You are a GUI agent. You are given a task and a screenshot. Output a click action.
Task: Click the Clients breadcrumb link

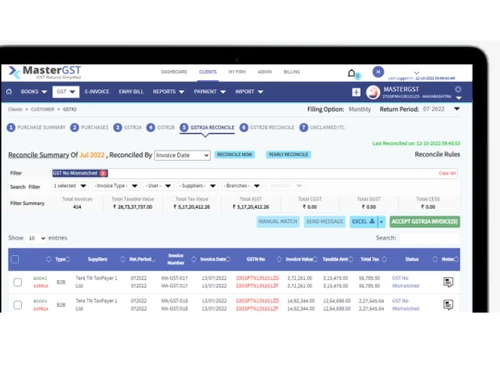pos(15,109)
